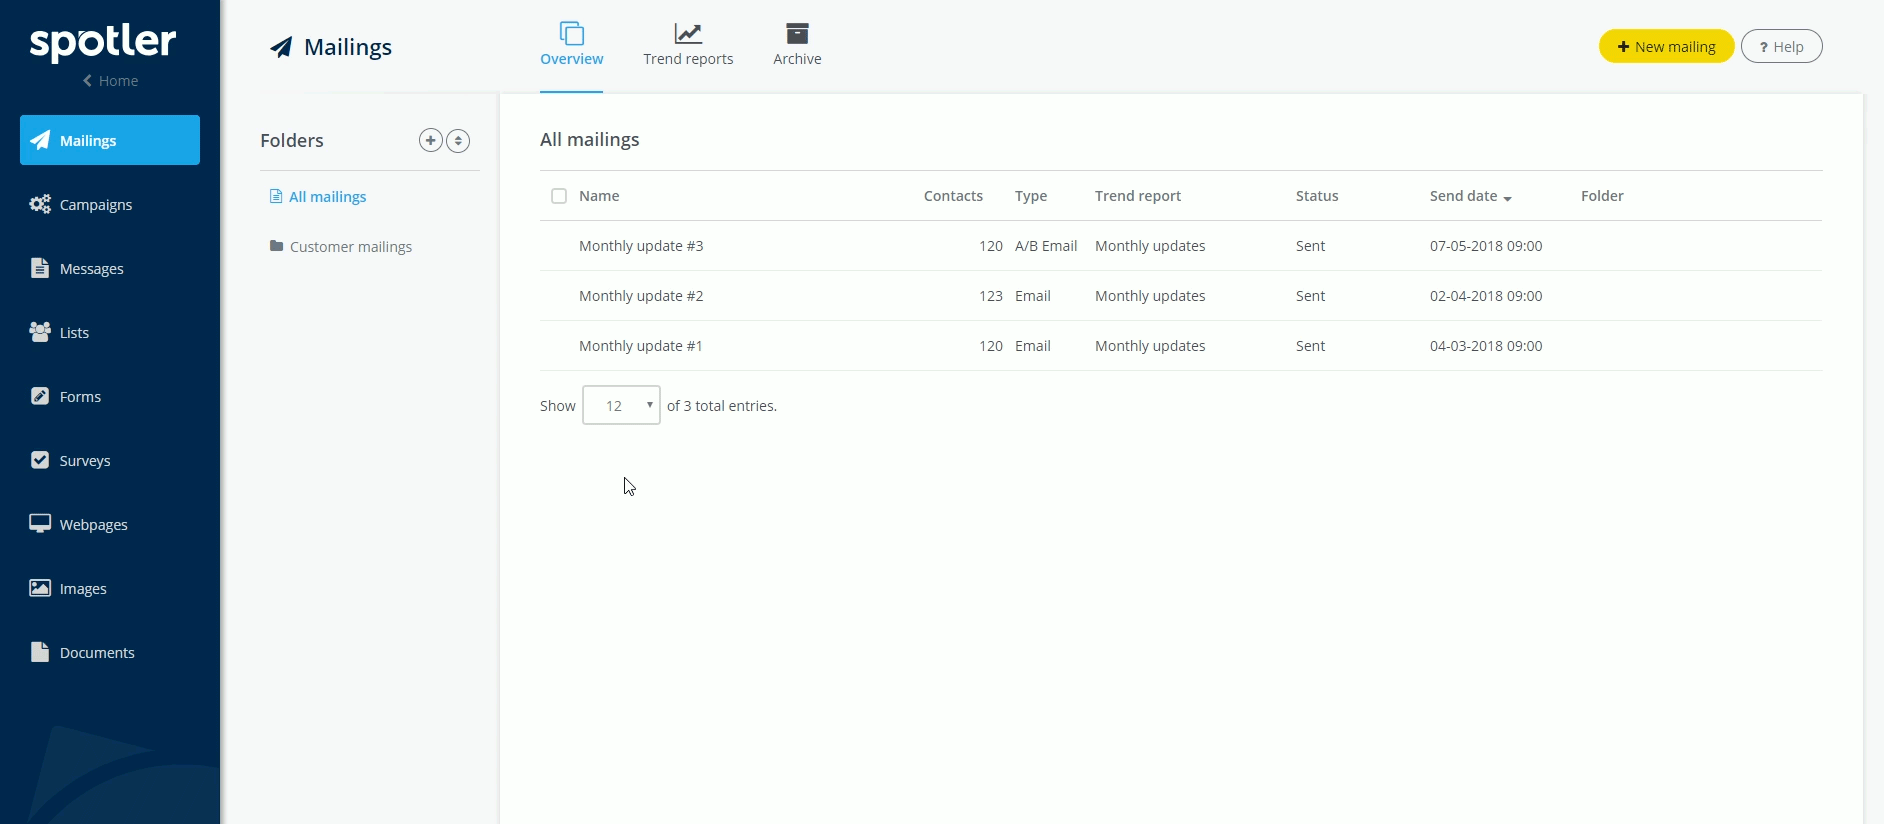Click the Archive box icon
The image size is (1884, 824).
coord(797,33)
